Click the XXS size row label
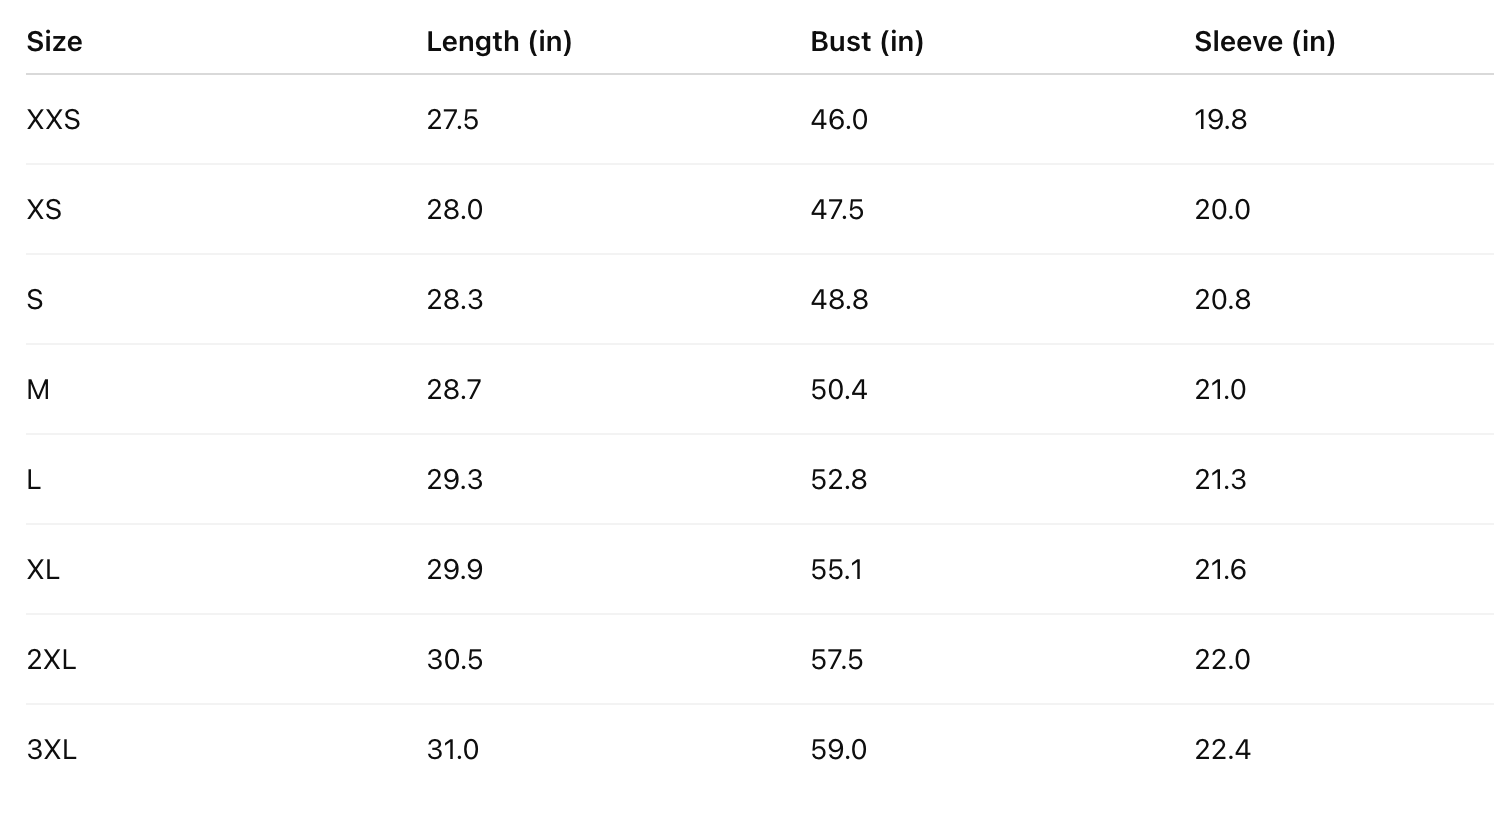This screenshot has height=816, width=1494. [53, 120]
